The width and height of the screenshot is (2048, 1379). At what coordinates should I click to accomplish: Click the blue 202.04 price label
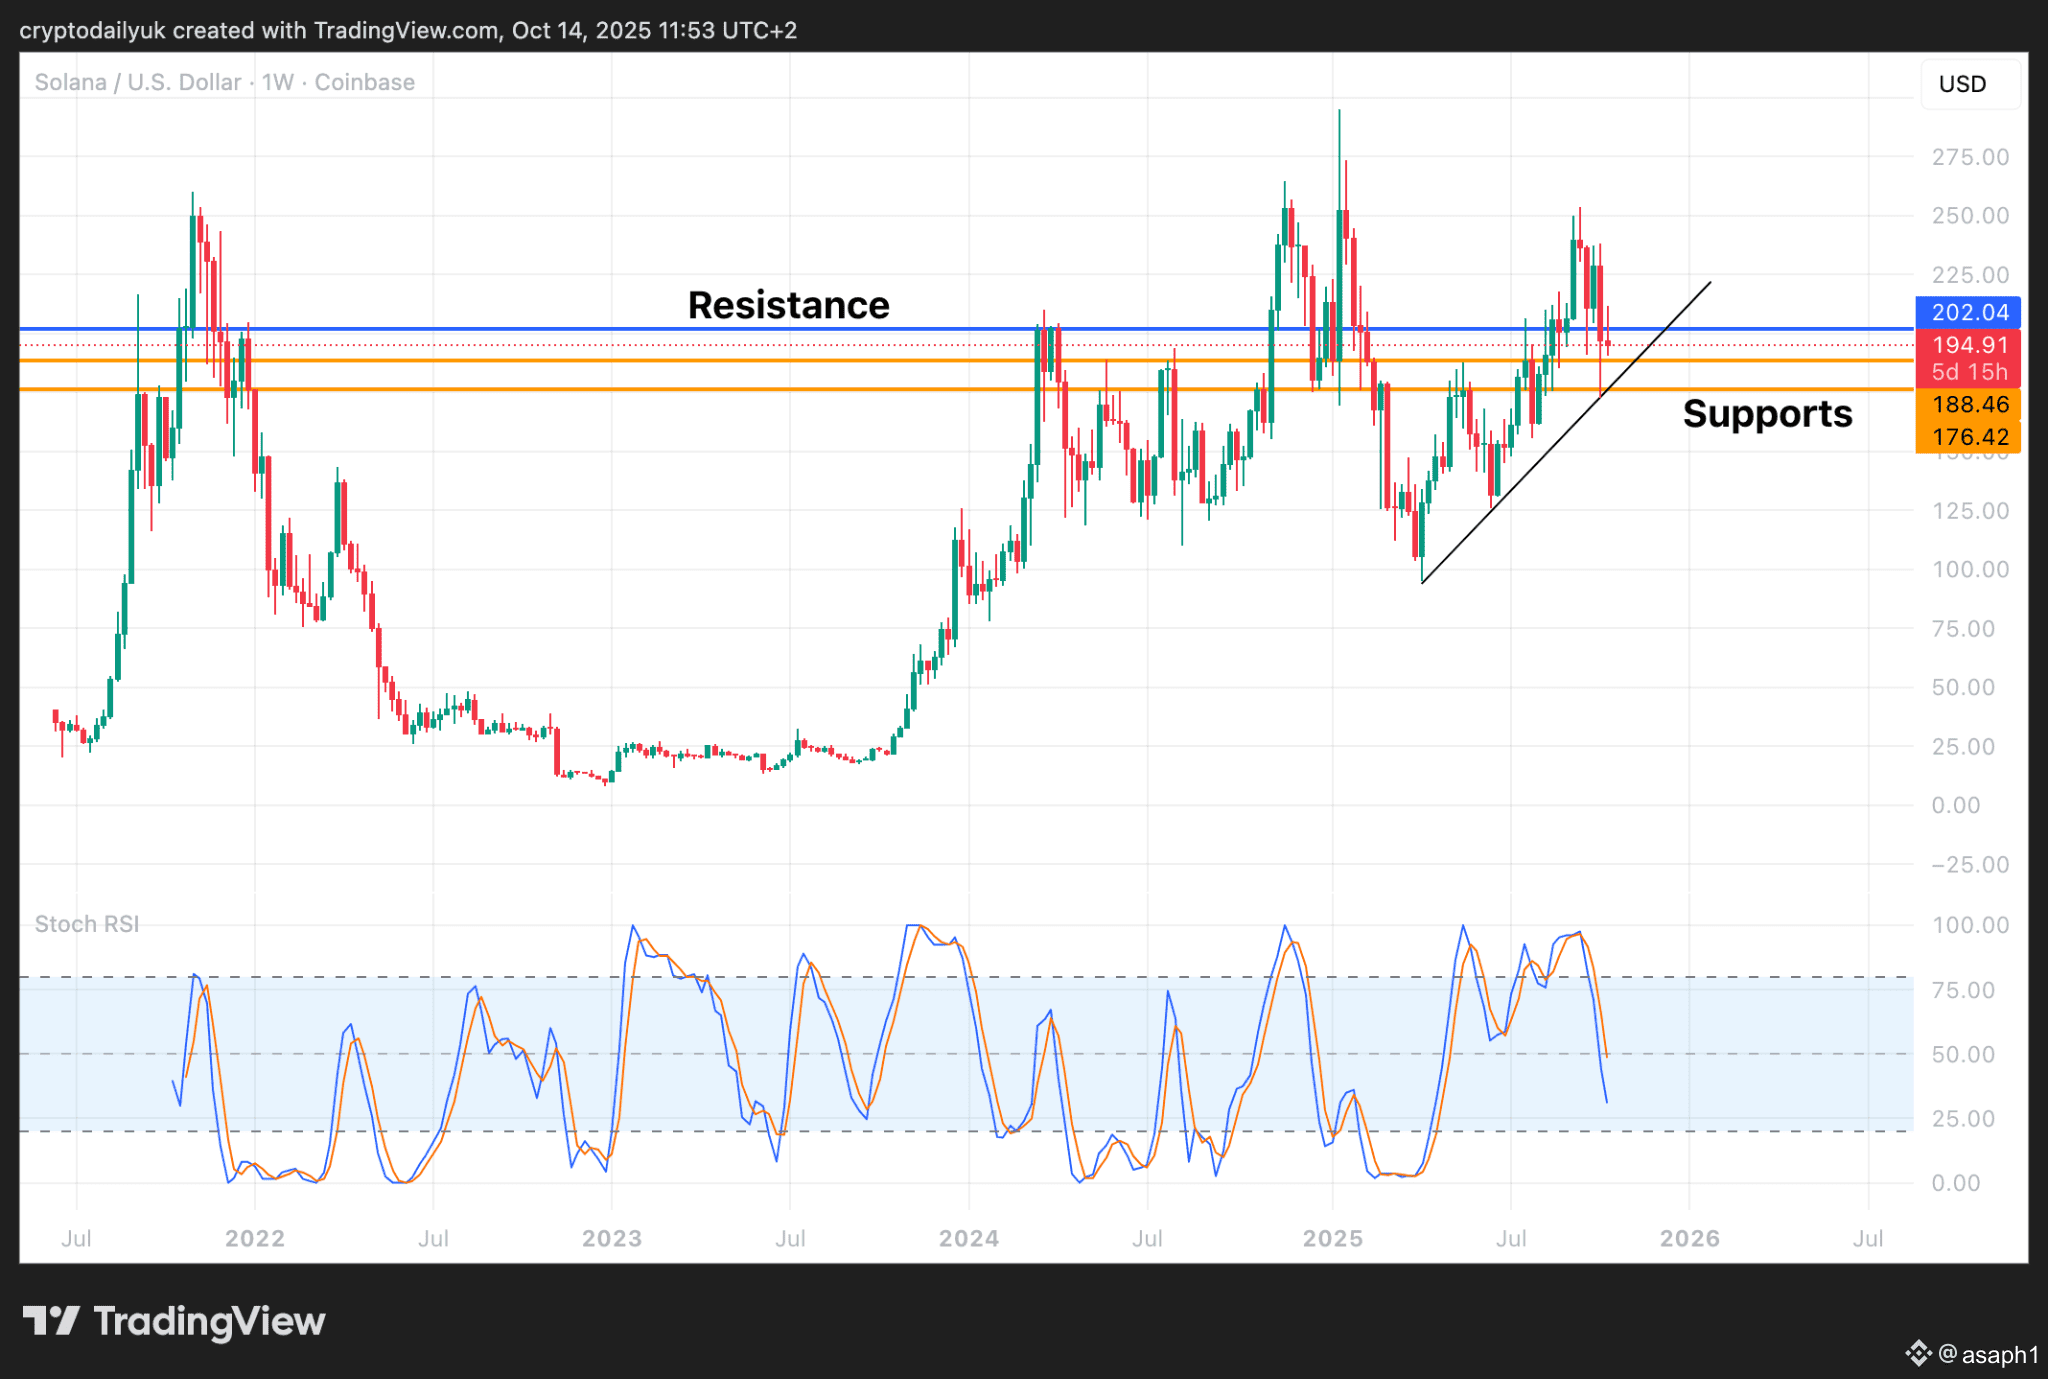[x=1968, y=312]
